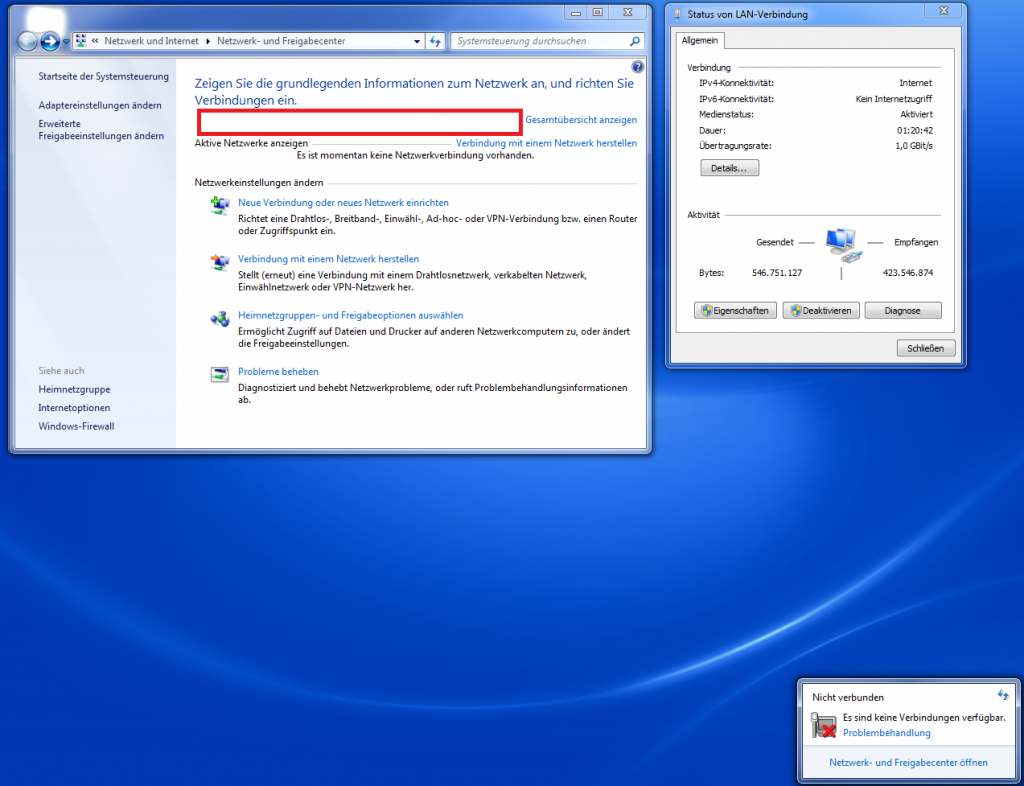Screen dimensions: 1024x786
Task: Close the Status von LAN-Verbindung dialog
Action: tap(944, 12)
